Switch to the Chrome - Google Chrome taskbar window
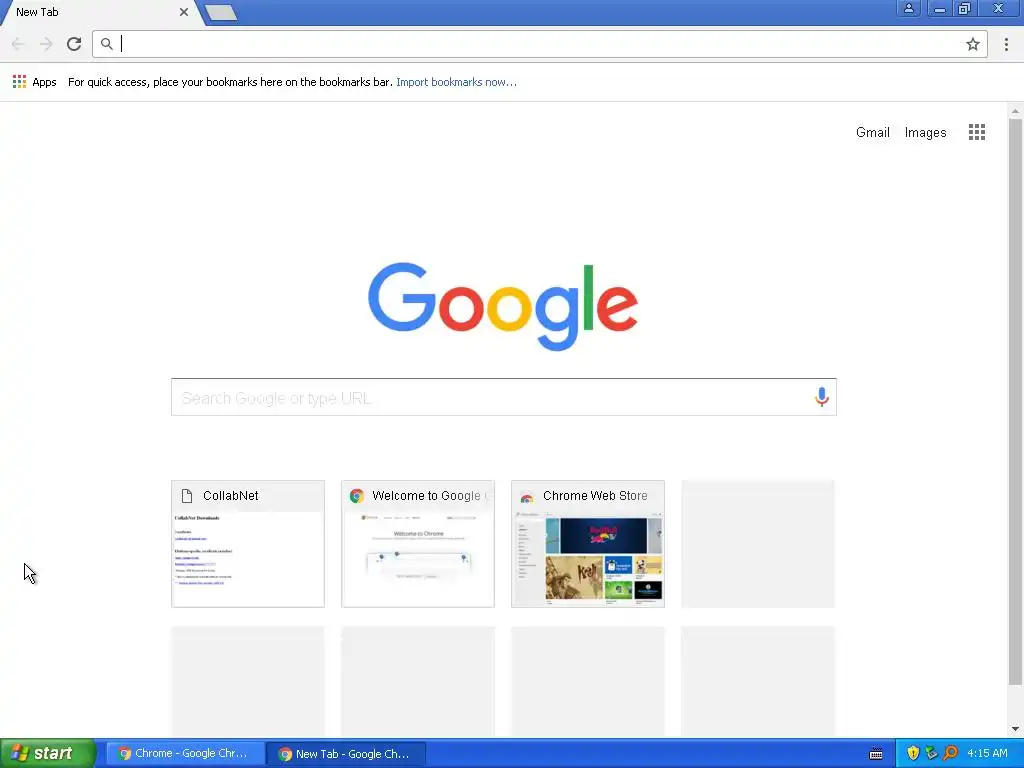This screenshot has height=768, width=1024. (185, 754)
